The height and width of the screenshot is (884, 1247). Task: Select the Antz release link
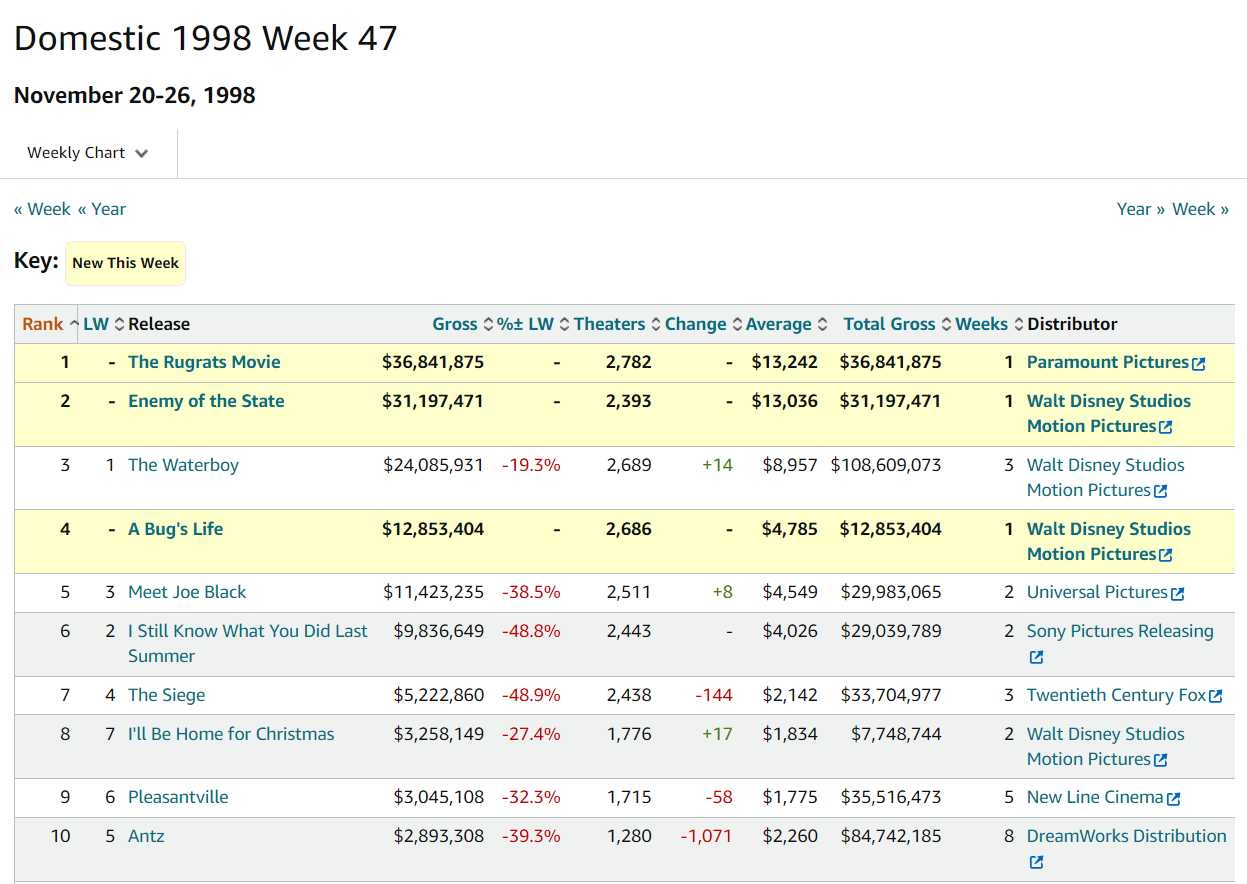[x=146, y=836]
